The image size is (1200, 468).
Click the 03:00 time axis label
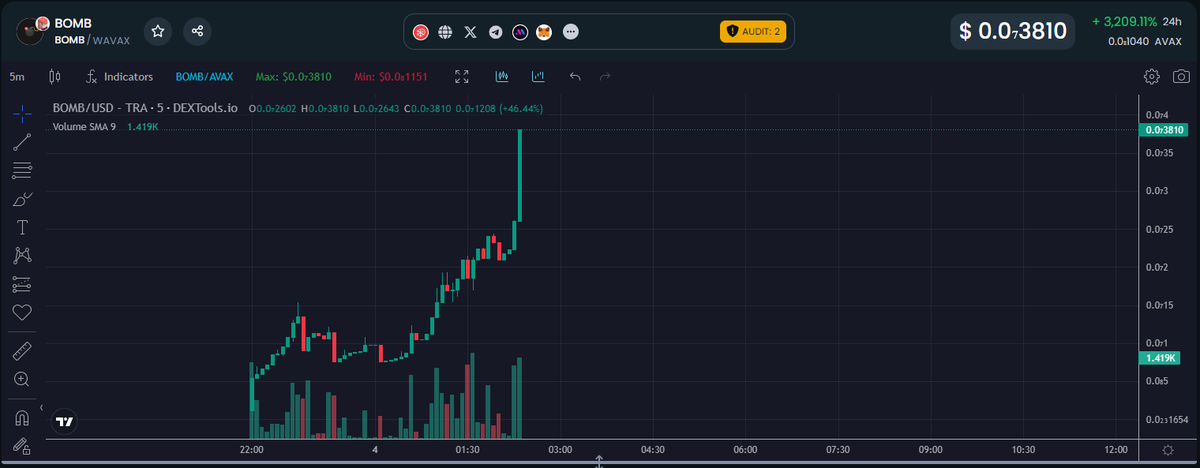coord(560,450)
